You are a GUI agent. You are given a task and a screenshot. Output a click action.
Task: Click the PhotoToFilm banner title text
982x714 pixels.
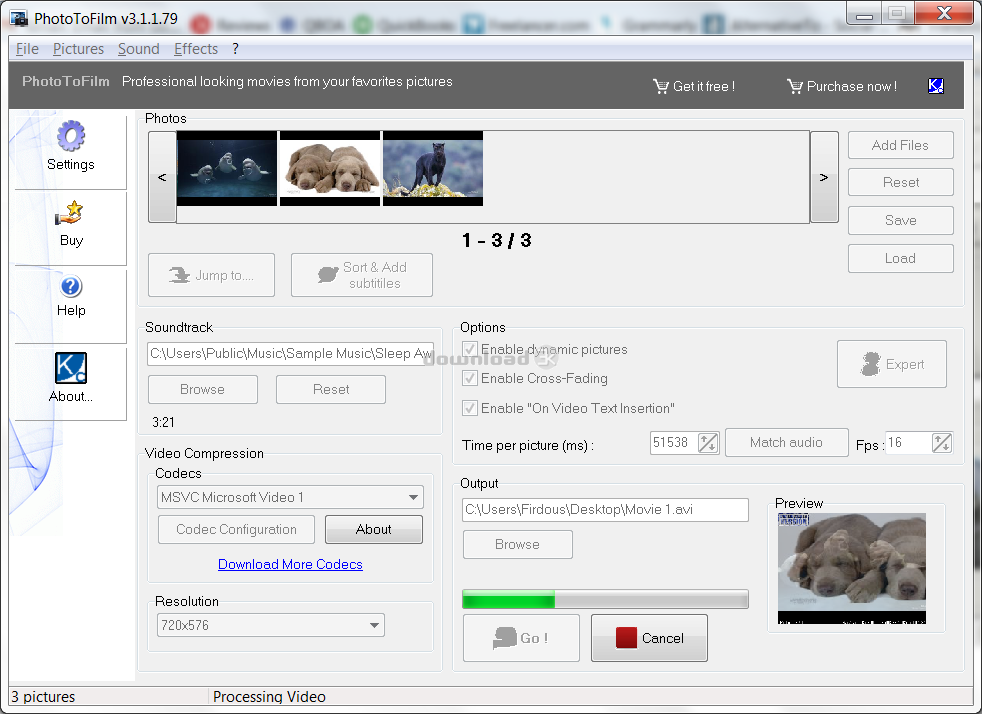(66, 81)
